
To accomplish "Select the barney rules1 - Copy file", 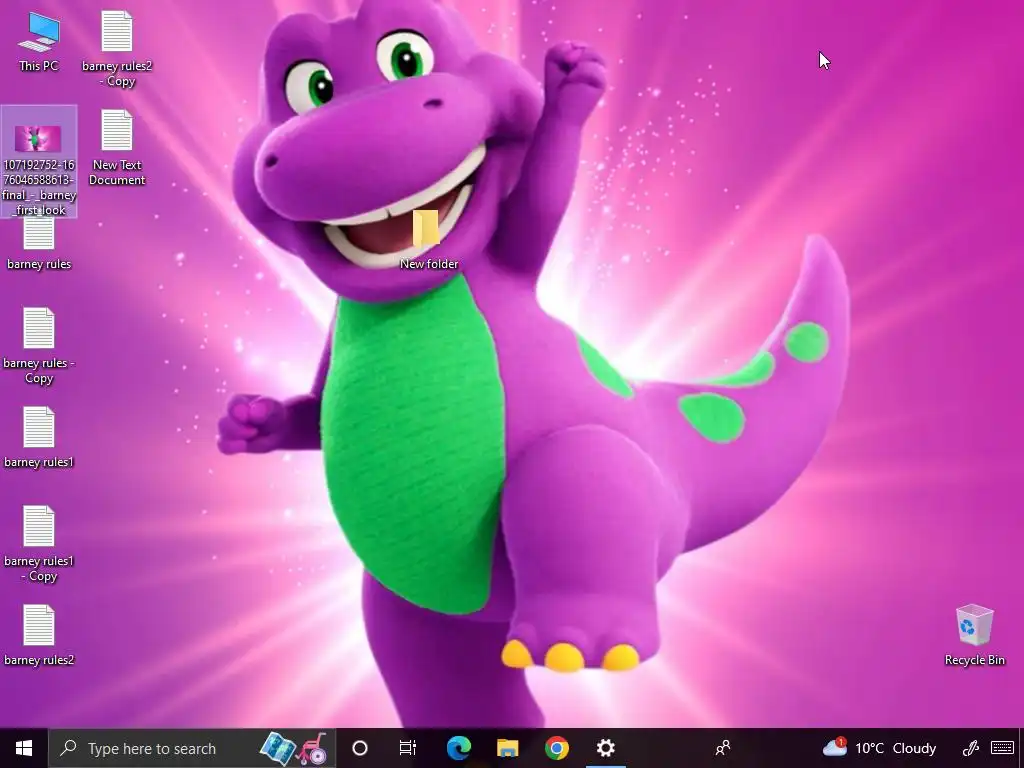I will (x=39, y=545).
